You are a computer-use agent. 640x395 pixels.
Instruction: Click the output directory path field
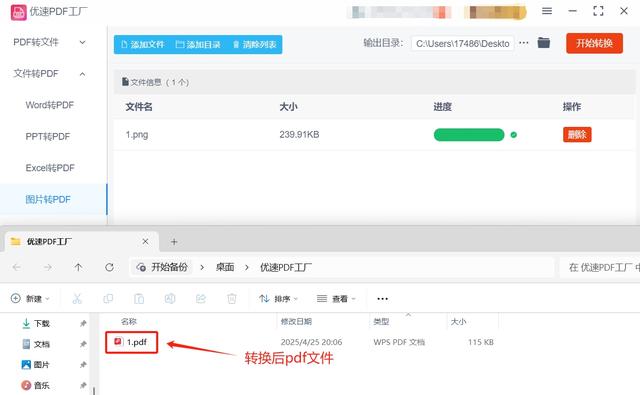pos(462,44)
